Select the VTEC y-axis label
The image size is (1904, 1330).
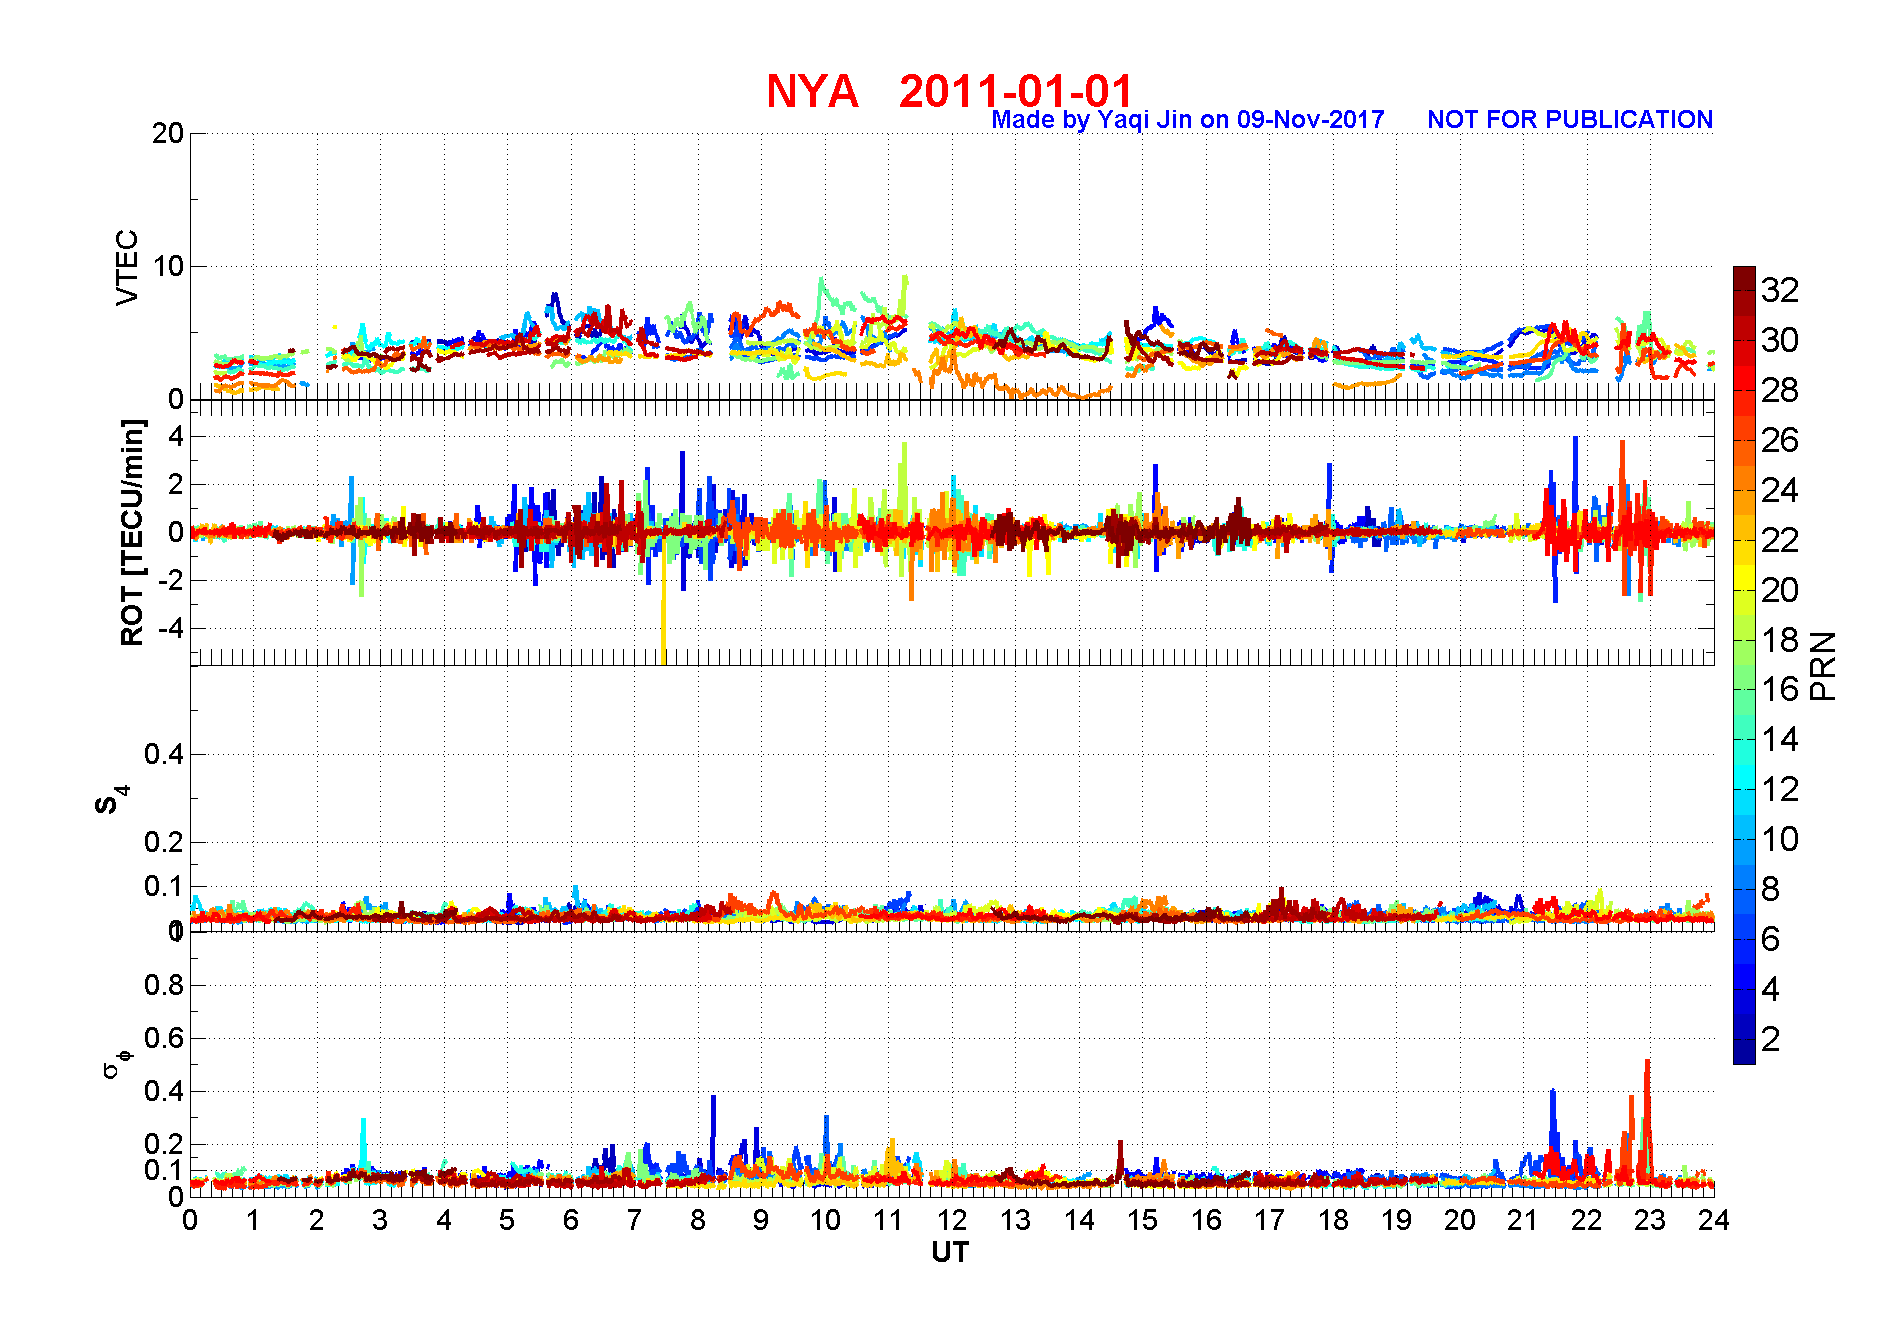tap(128, 267)
